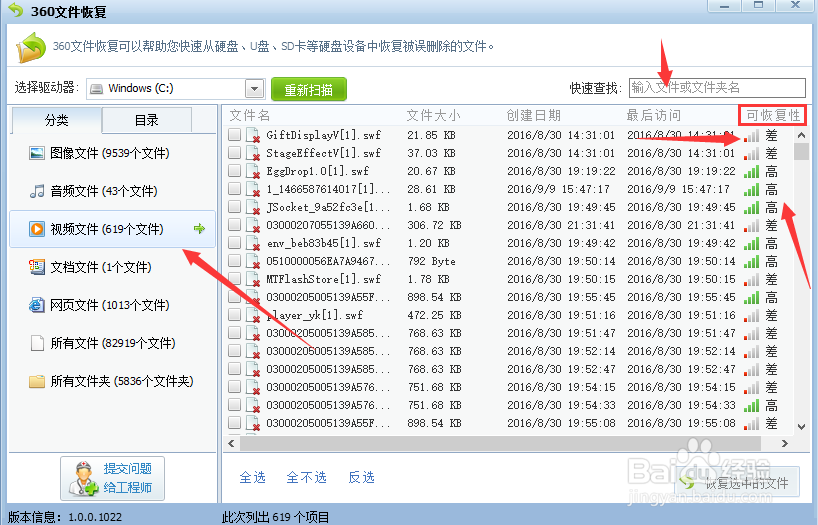The width and height of the screenshot is (818, 525).
Task: Check the box for GiftDisplayV[1].swf
Action: pyautogui.click(x=234, y=135)
